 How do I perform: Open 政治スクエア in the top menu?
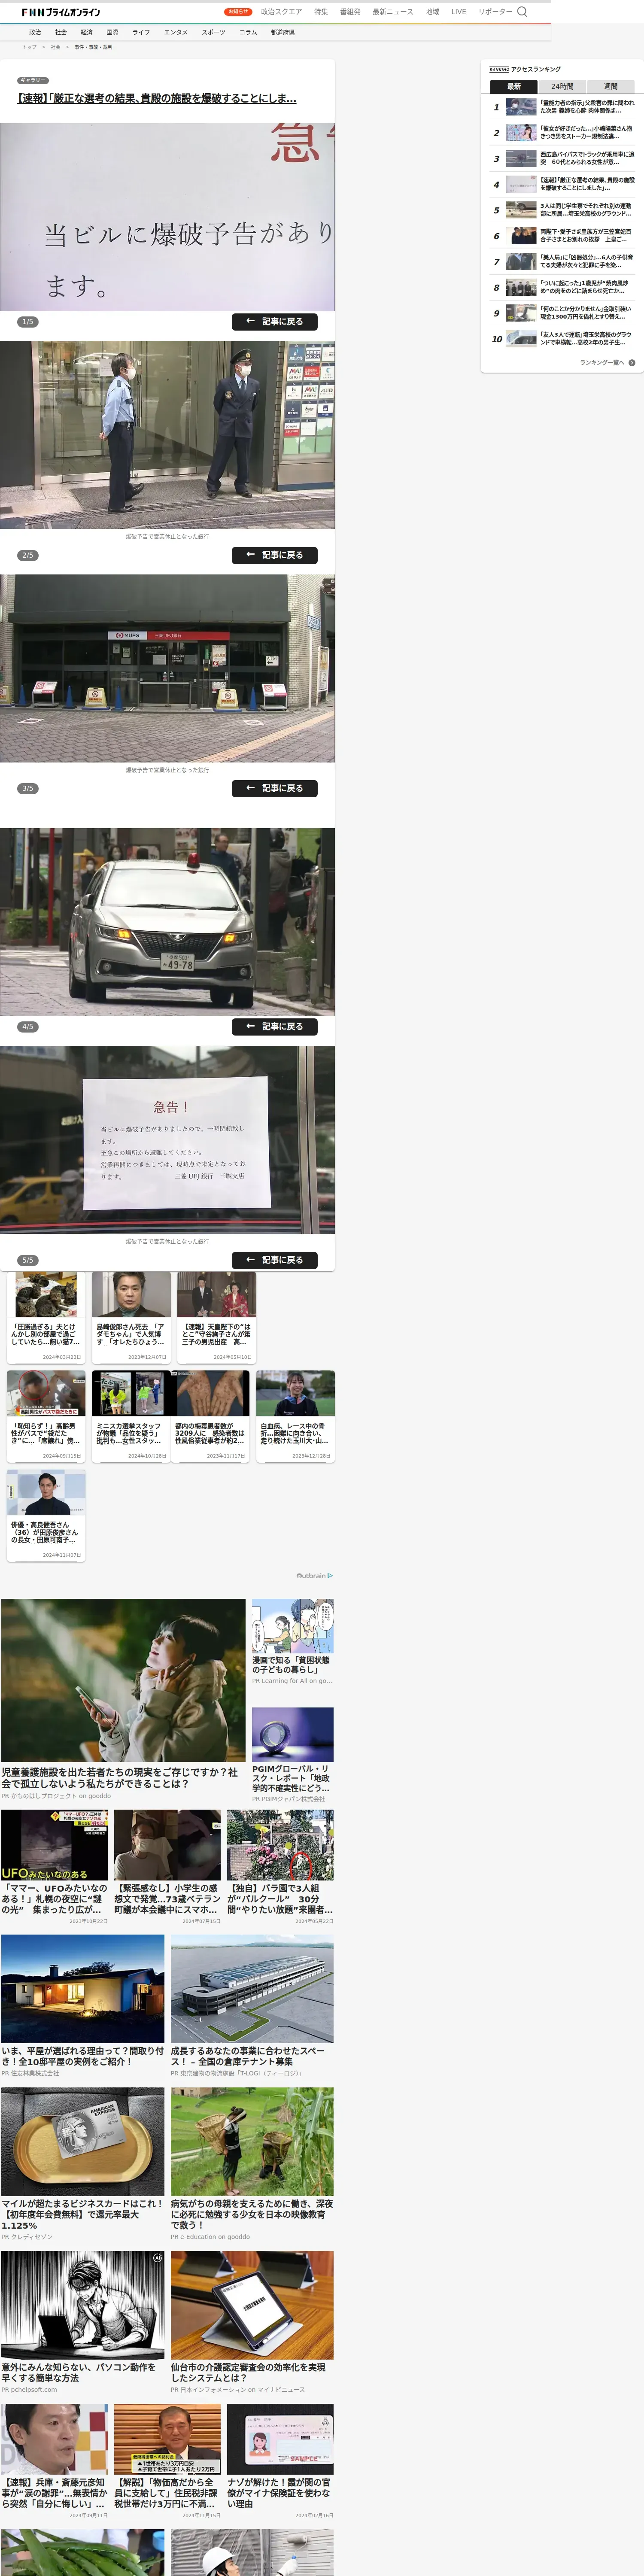click(281, 12)
